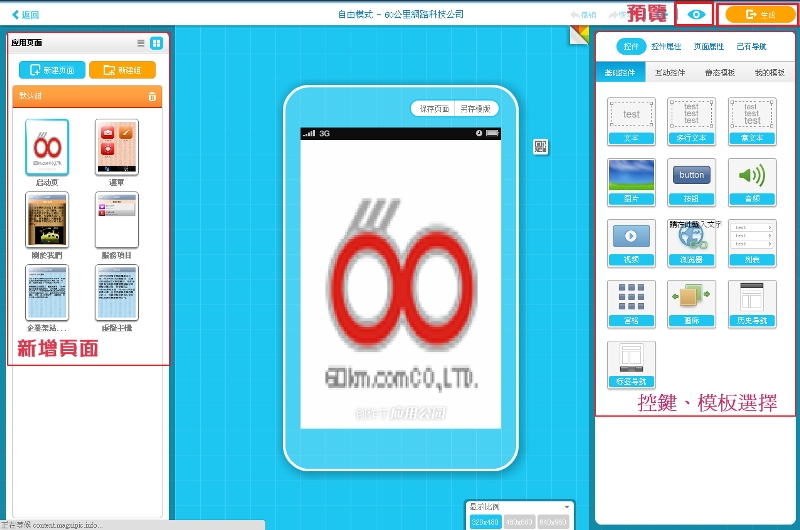This screenshot has height=530, width=800.
Task: Select the 静态模板 static templates tab
Action: point(720,72)
